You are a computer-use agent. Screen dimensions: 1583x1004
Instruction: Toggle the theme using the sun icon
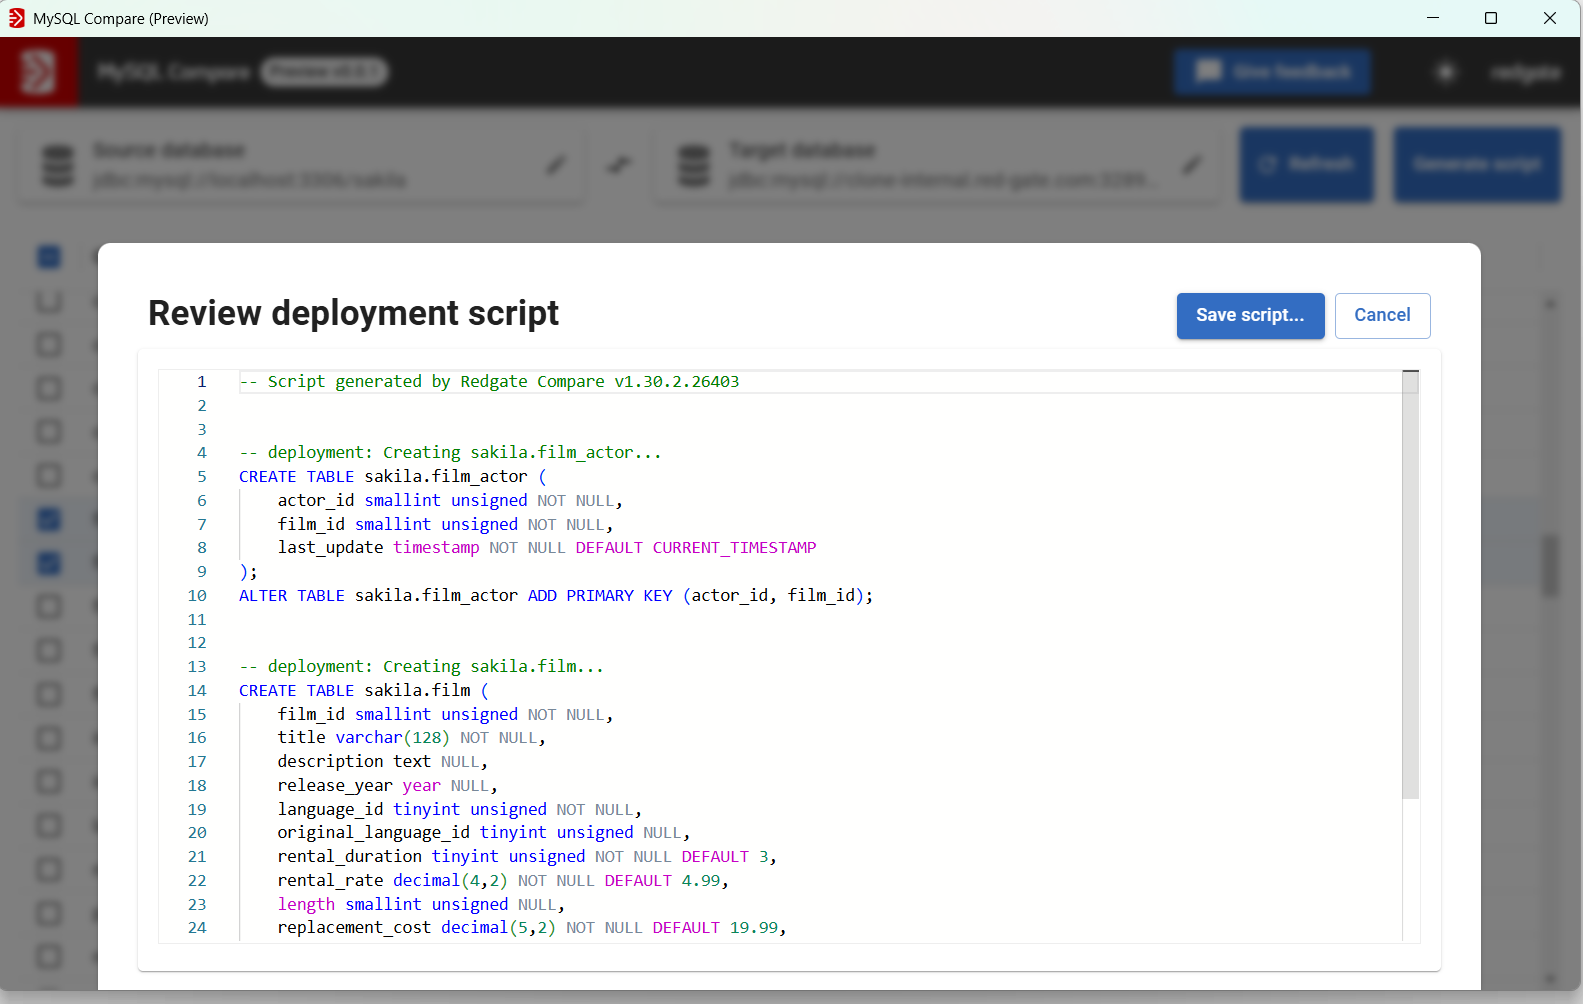pos(1445,72)
